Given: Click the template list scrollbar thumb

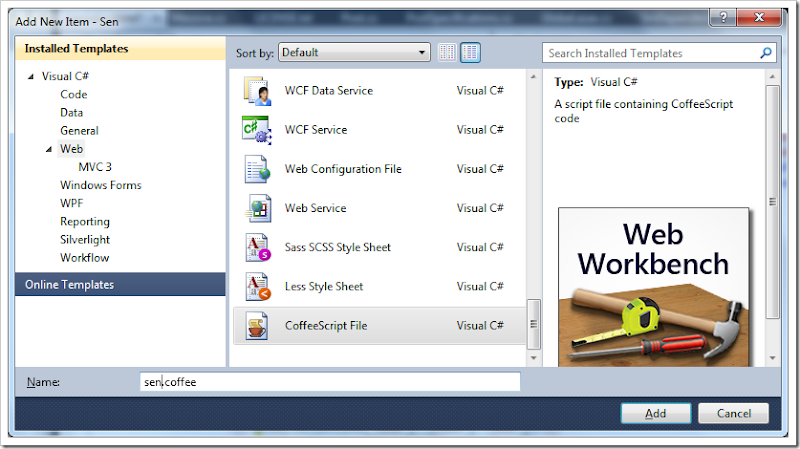Looking at the screenshot, I should click(x=533, y=324).
